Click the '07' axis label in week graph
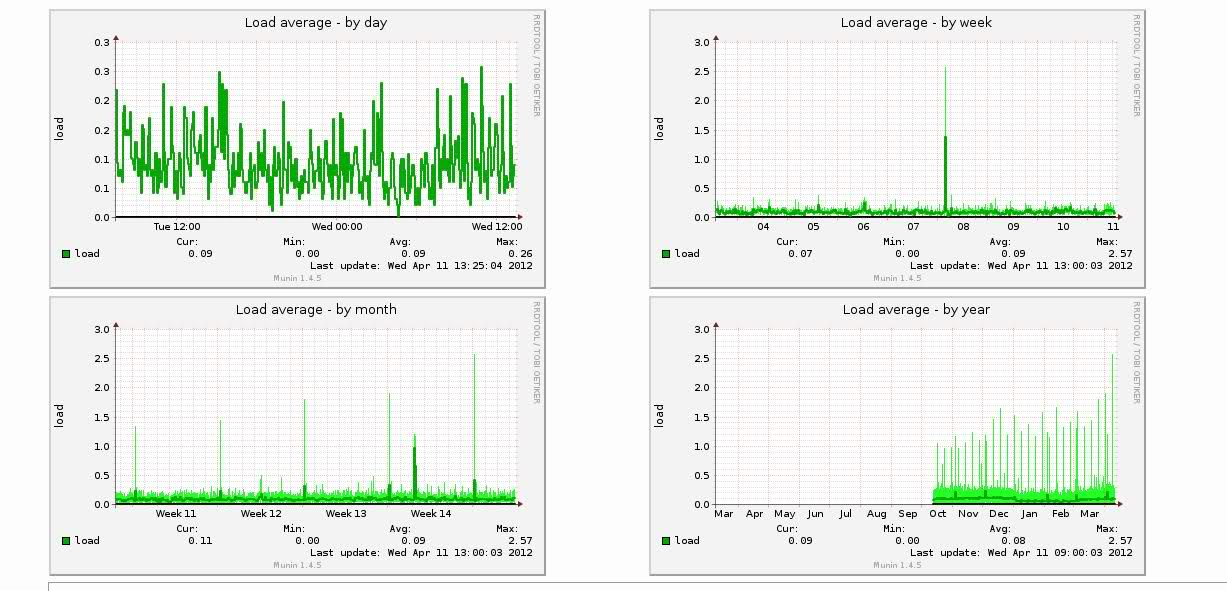 913,227
